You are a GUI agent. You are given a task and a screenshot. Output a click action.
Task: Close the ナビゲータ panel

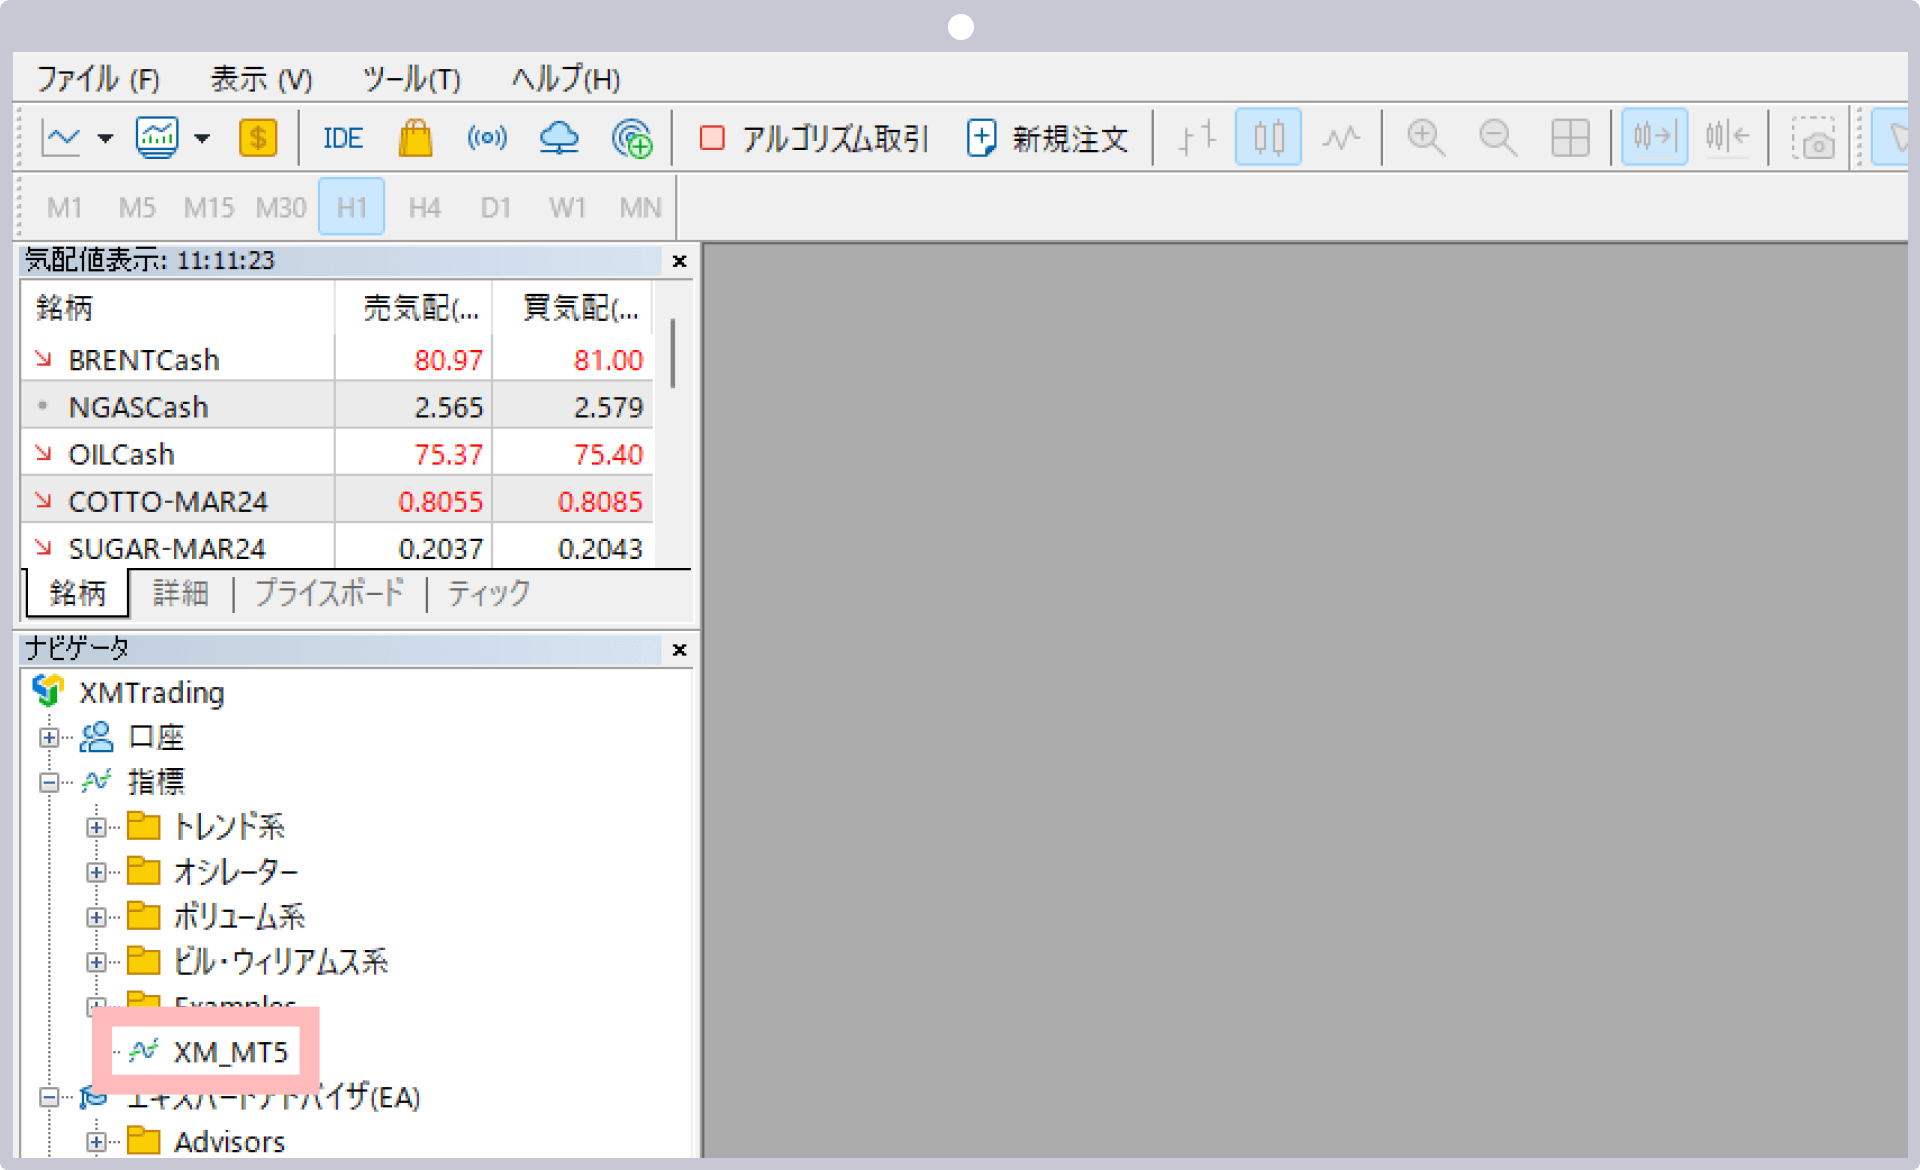(679, 650)
